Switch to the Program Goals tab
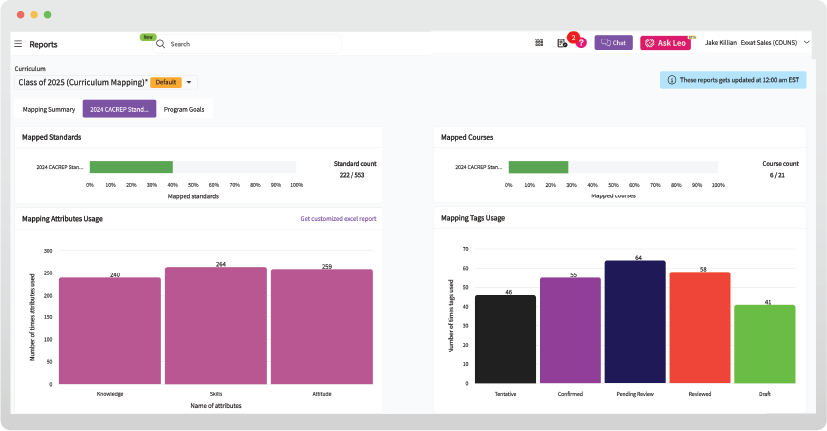Screen dimensions: 827x431 [184, 109]
